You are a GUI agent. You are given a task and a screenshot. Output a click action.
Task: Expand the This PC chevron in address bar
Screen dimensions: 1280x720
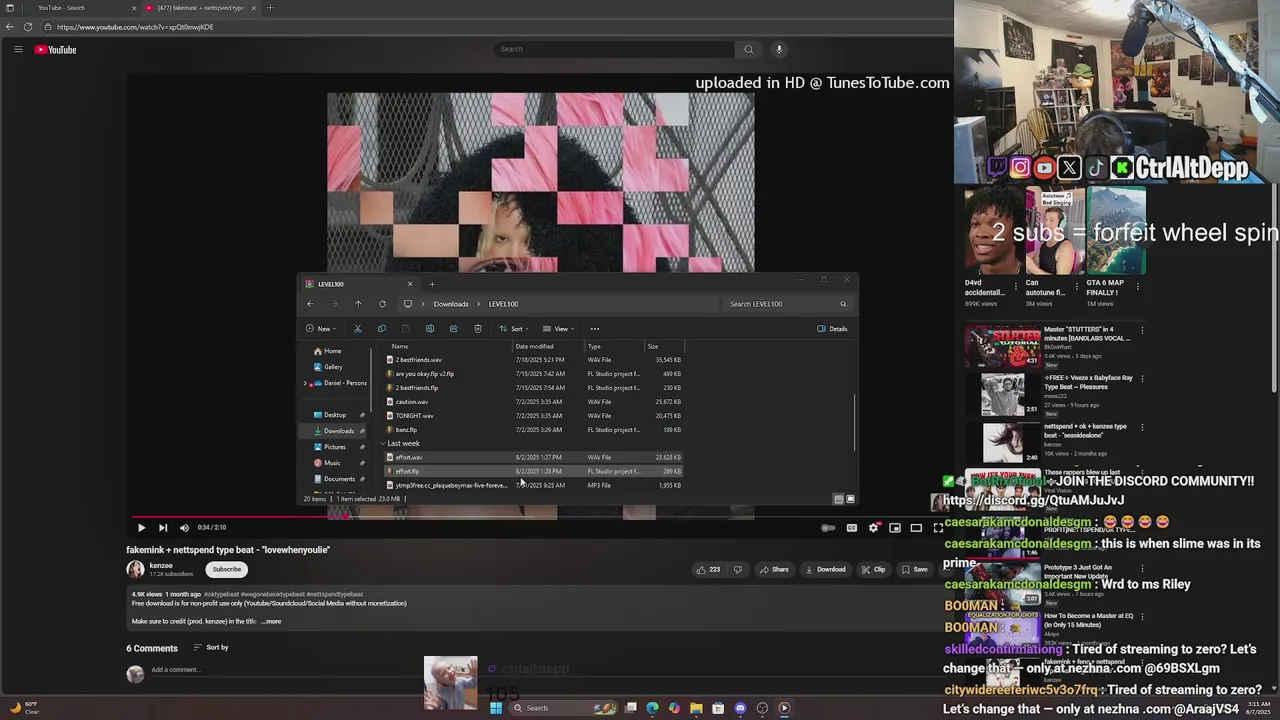pos(422,304)
